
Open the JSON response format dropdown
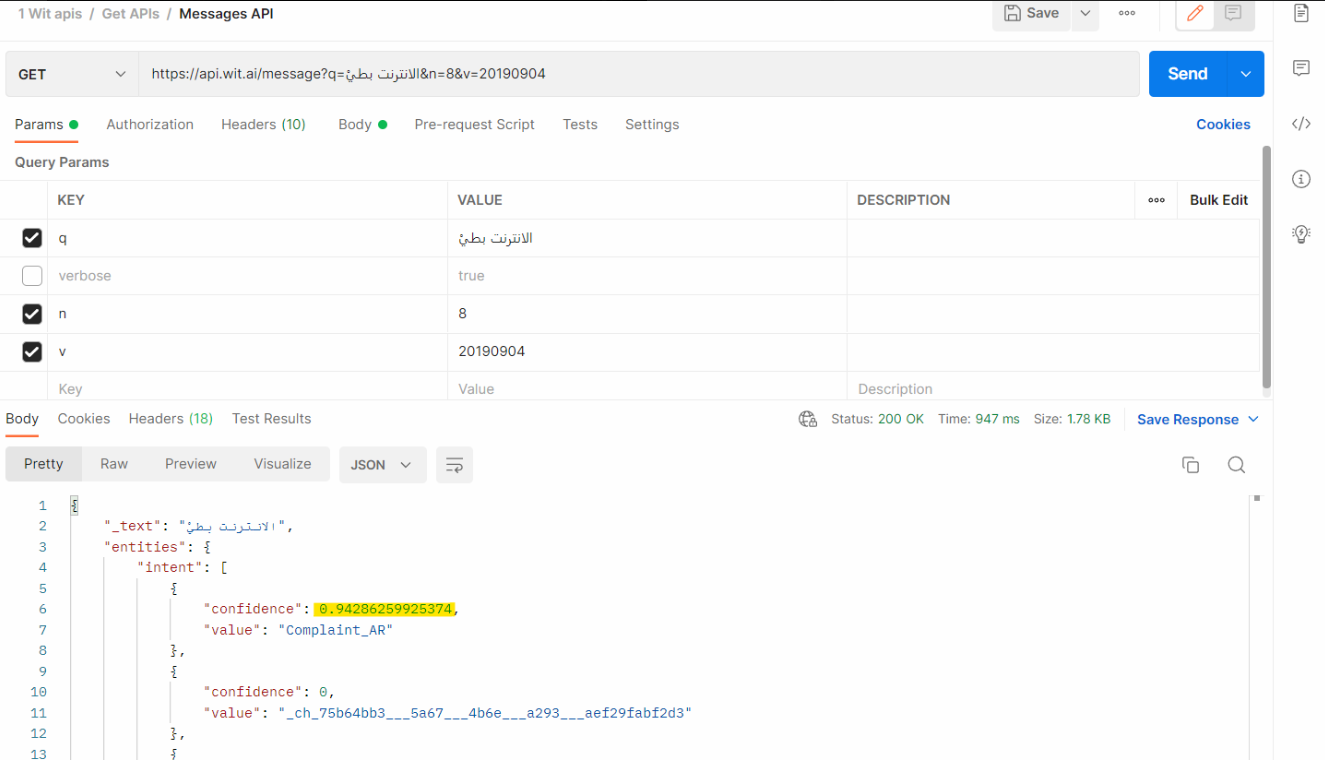click(382, 464)
